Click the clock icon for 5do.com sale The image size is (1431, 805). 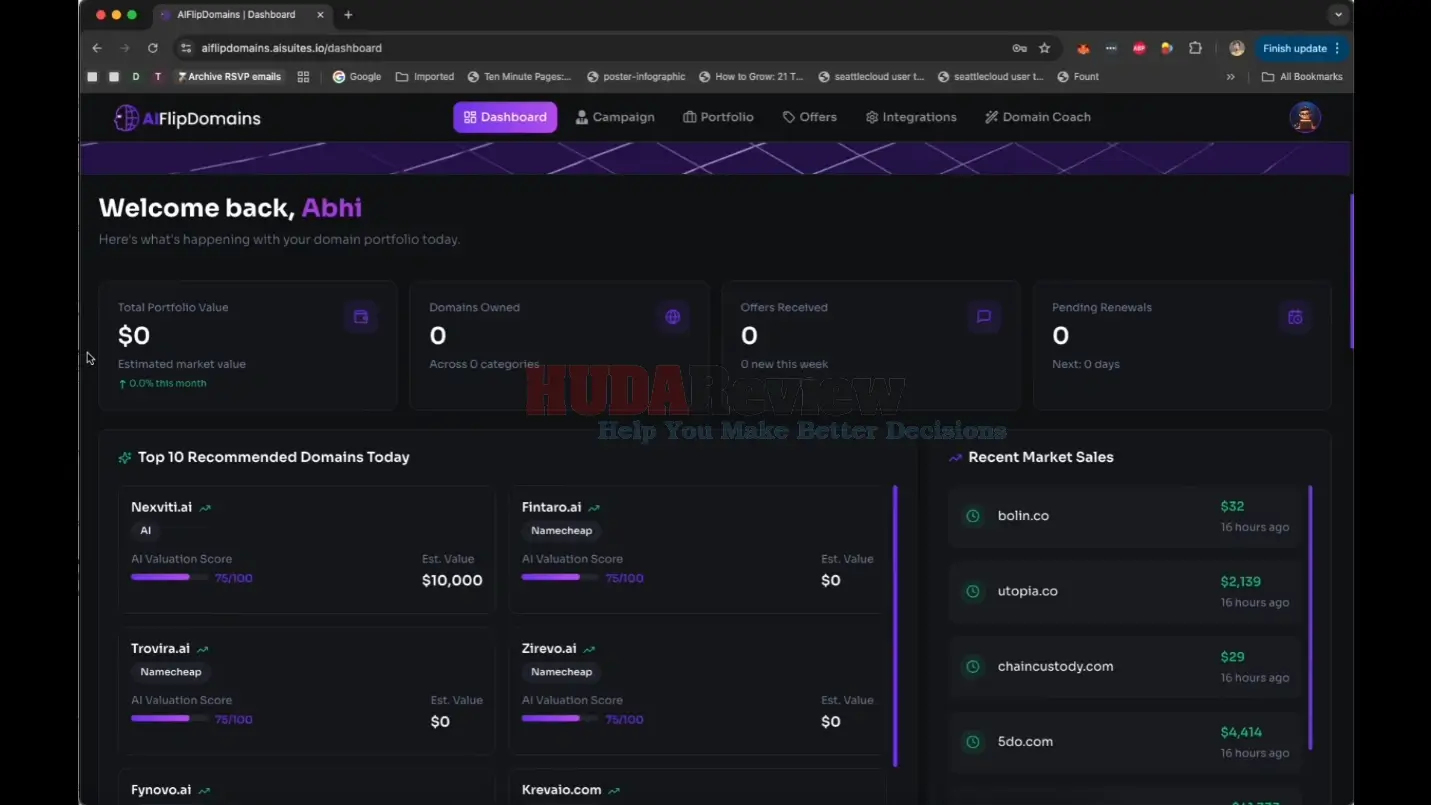972,742
